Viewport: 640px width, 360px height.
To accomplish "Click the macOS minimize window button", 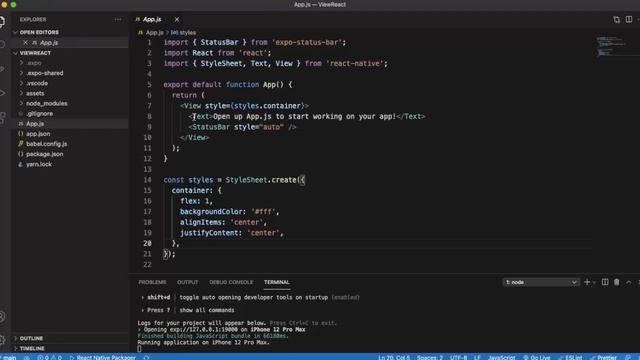I will coord(4,4).
